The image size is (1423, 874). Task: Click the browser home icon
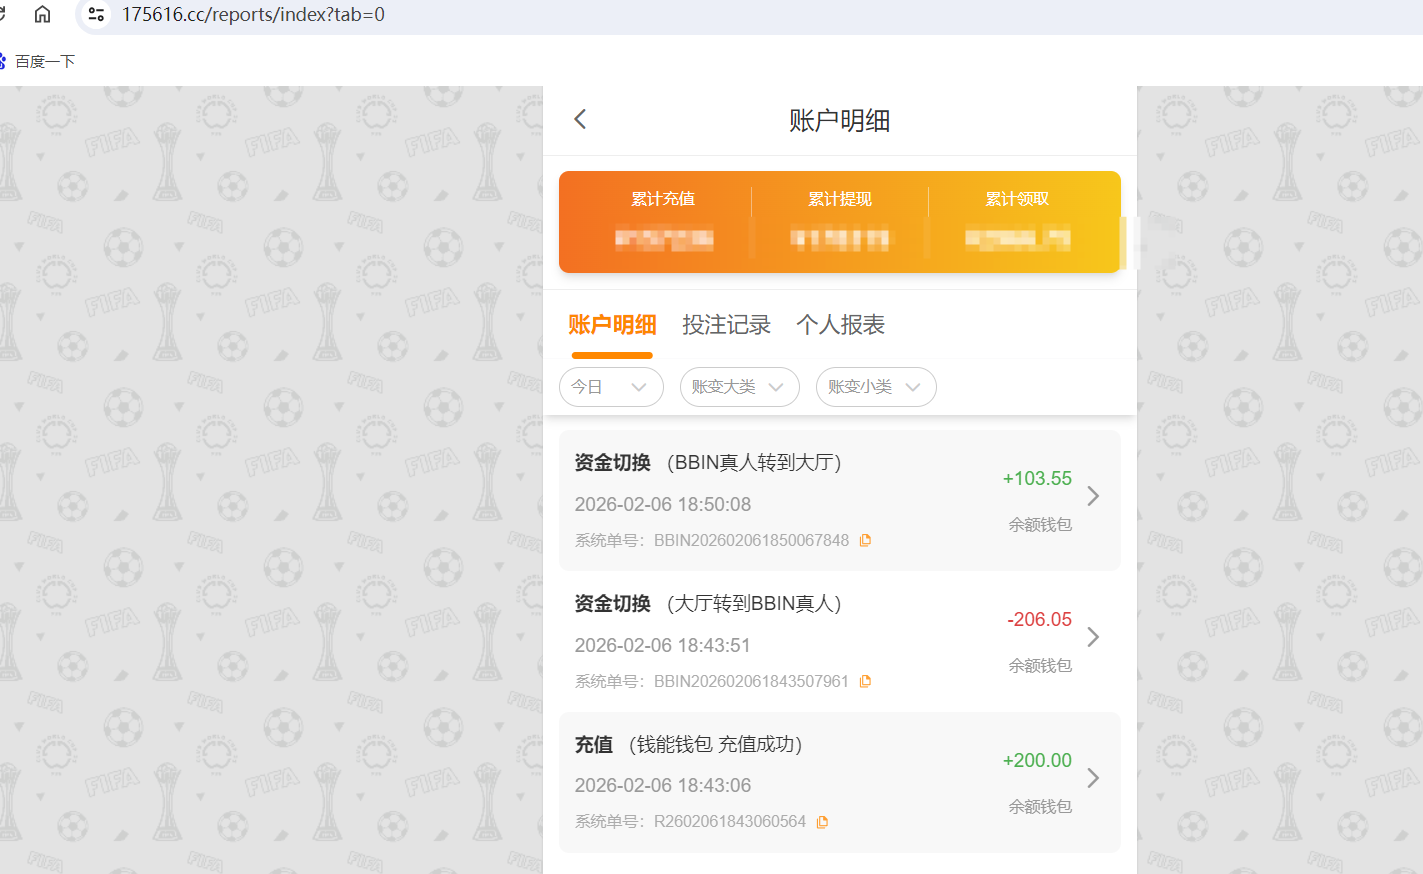point(41,15)
